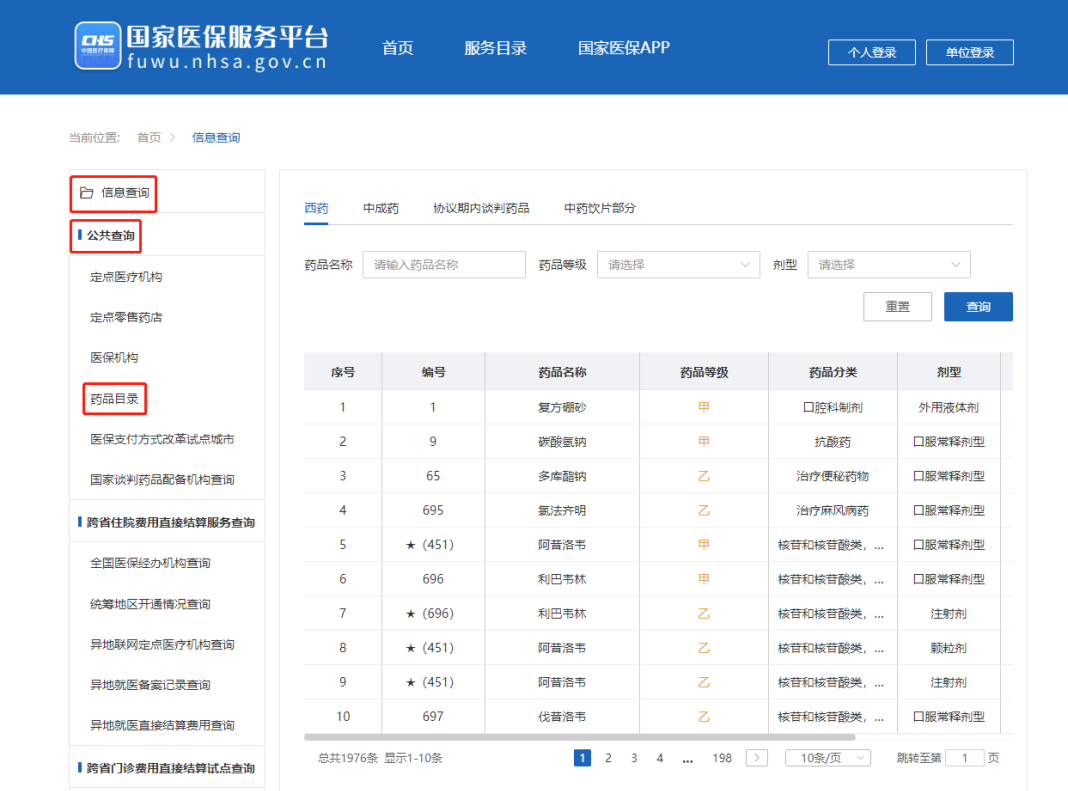The image size is (1068, 791).
Task: Open the 10条/页 page size dropdown
Action: tap(828, 758)
